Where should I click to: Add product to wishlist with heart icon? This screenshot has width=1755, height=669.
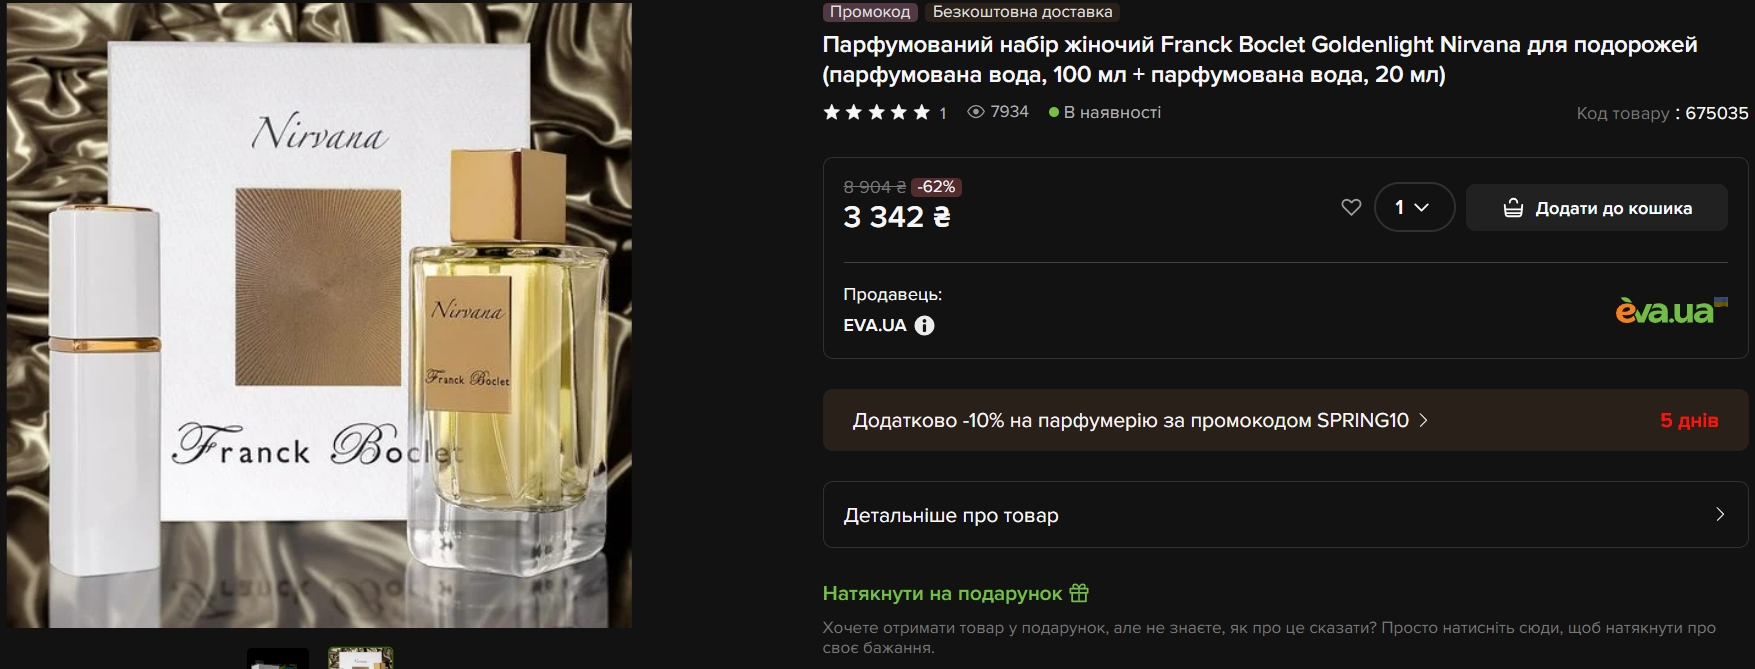[1351, 208]
